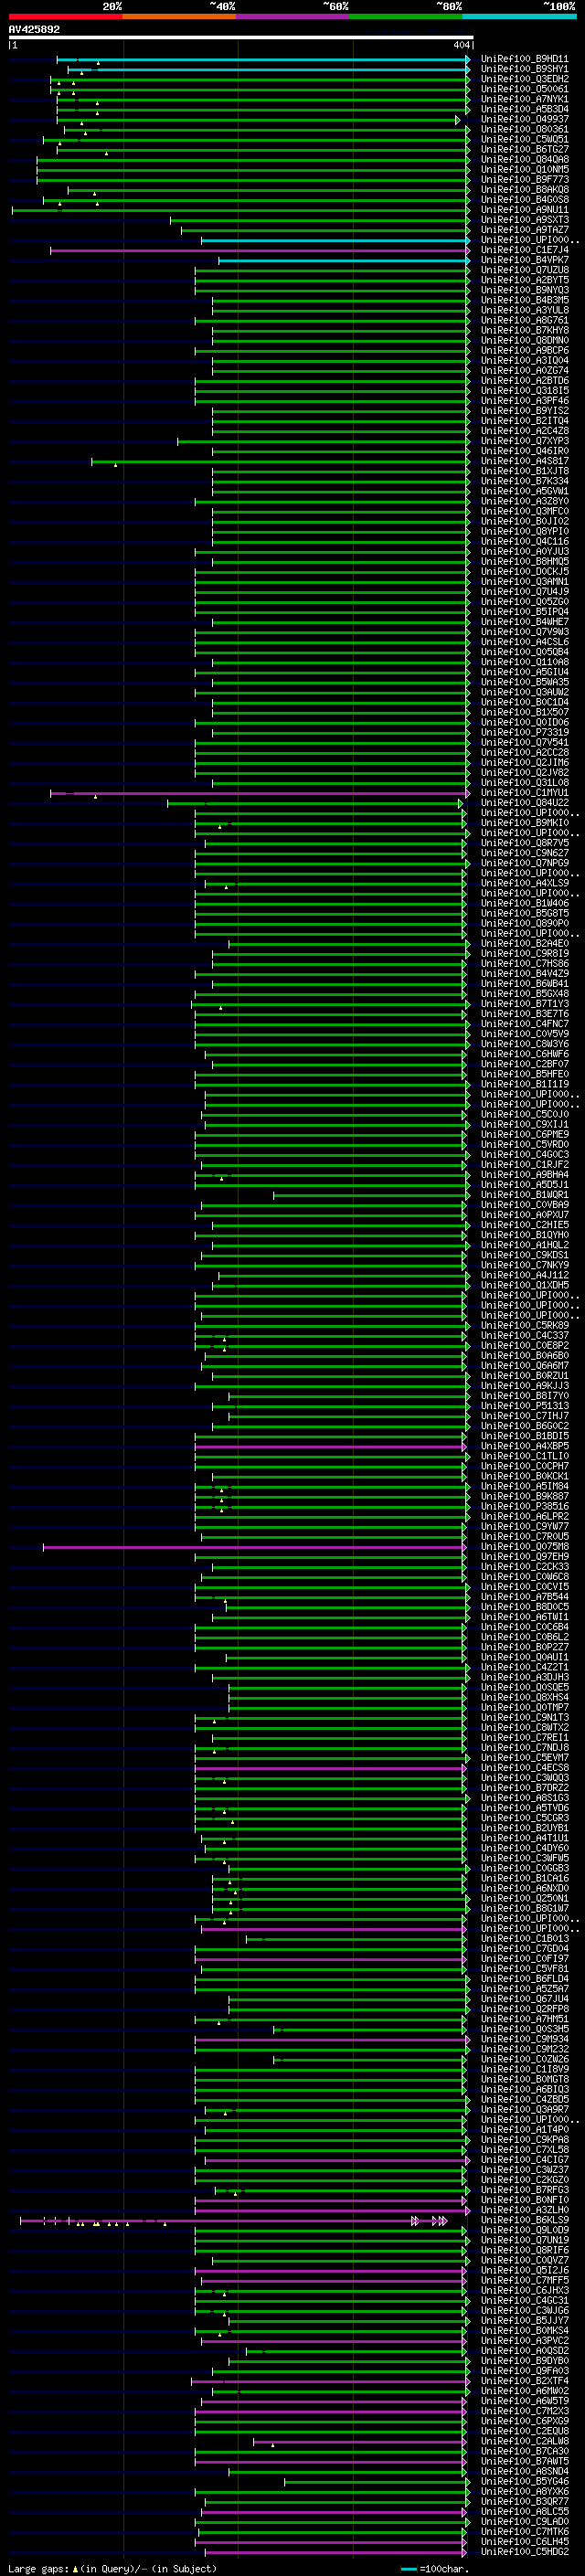
Task: Click hit label UniRef100_Q8R7V5
Action: coord(525,843)
